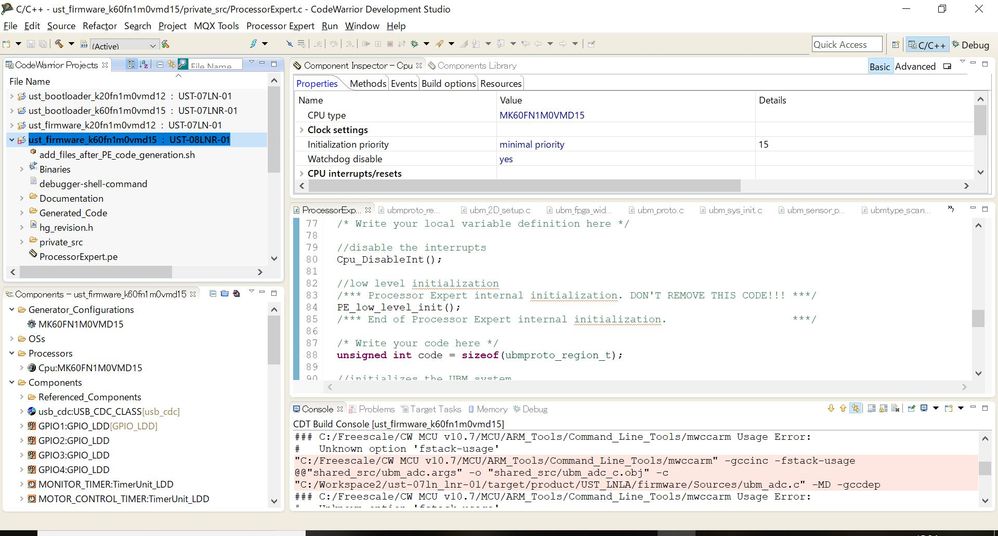Image resolution: width=998 pixels, height=536 pixels.
Task: Click the Watchdog disable 'yes' value
Action: pyautogui.click(x=506, y=159)
